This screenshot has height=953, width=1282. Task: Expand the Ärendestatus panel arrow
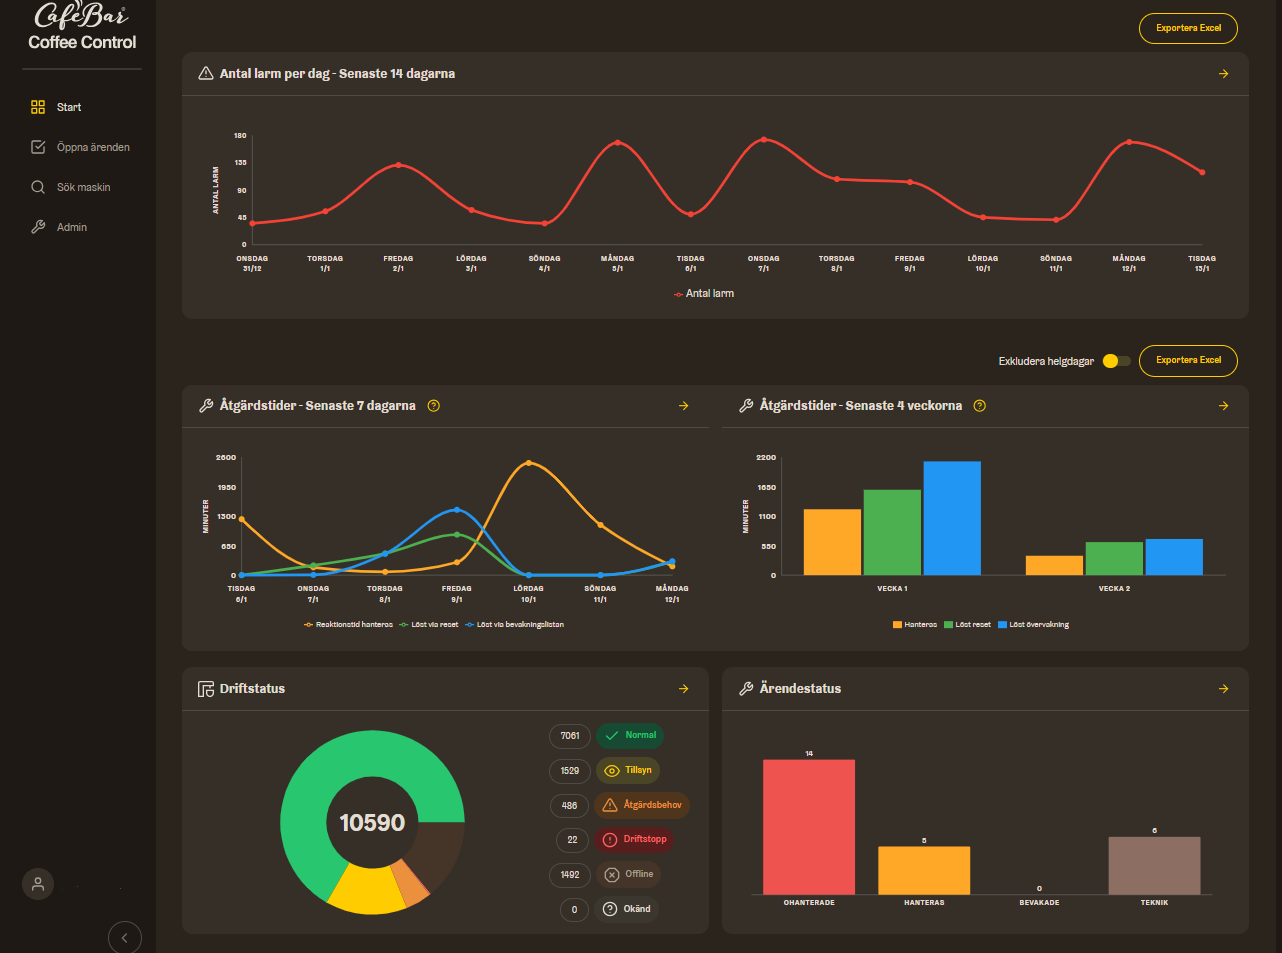[x=1223, y=689]
